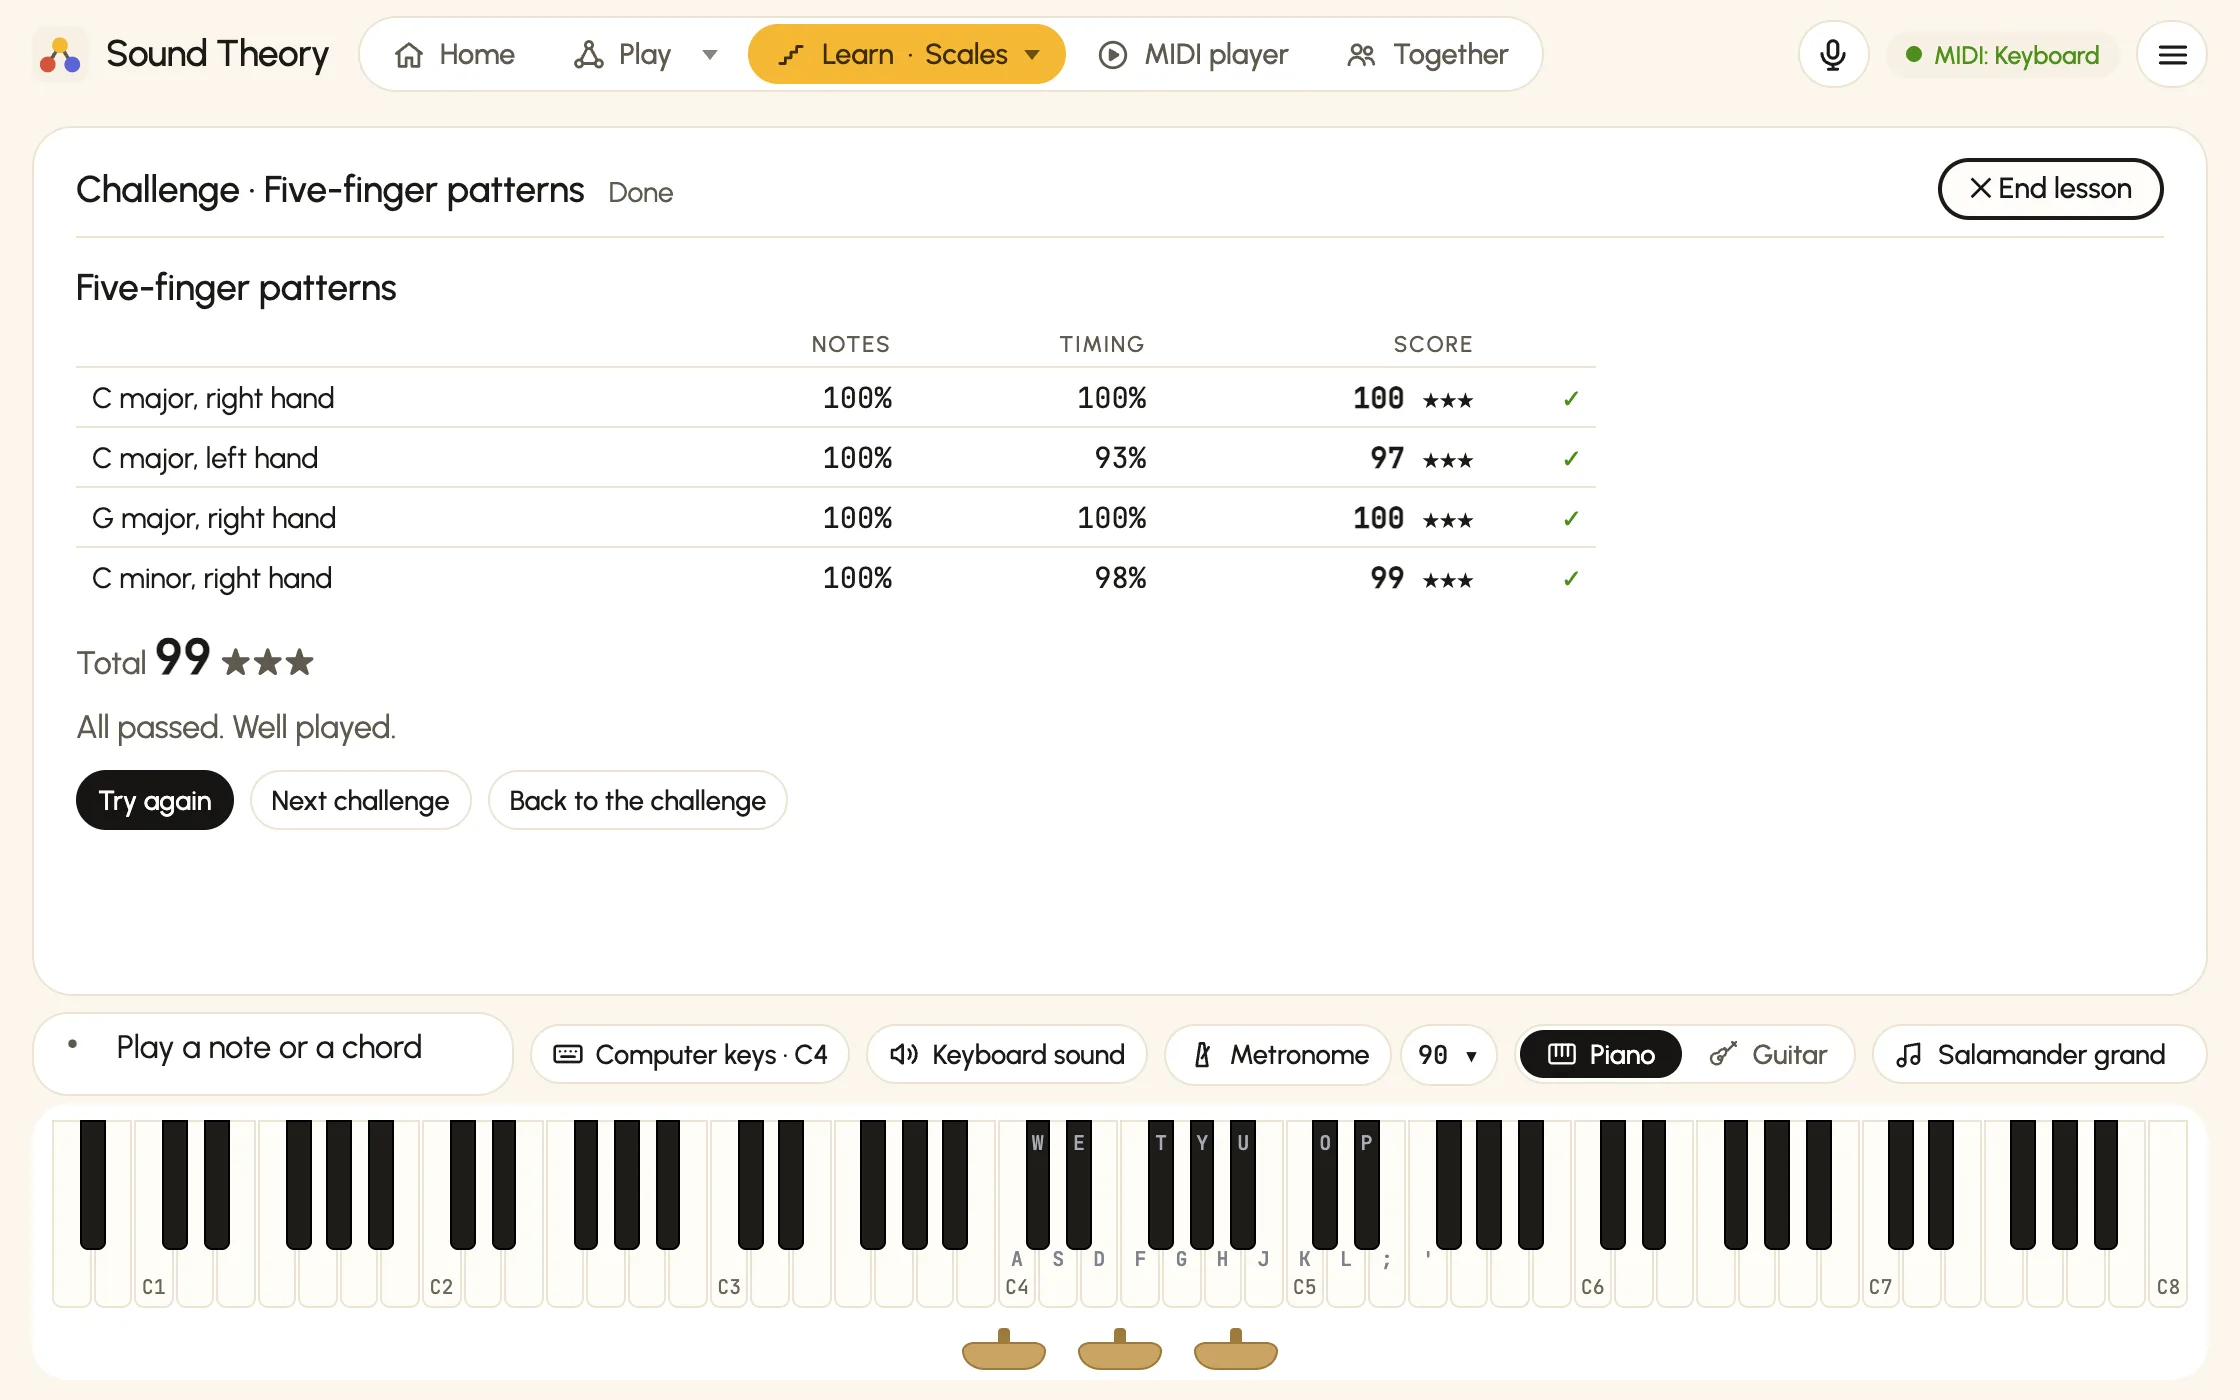Toggle Computer keys · C4 option
The image size is (2240, 1400).
pyautogui.click(x=690, y=1054)
